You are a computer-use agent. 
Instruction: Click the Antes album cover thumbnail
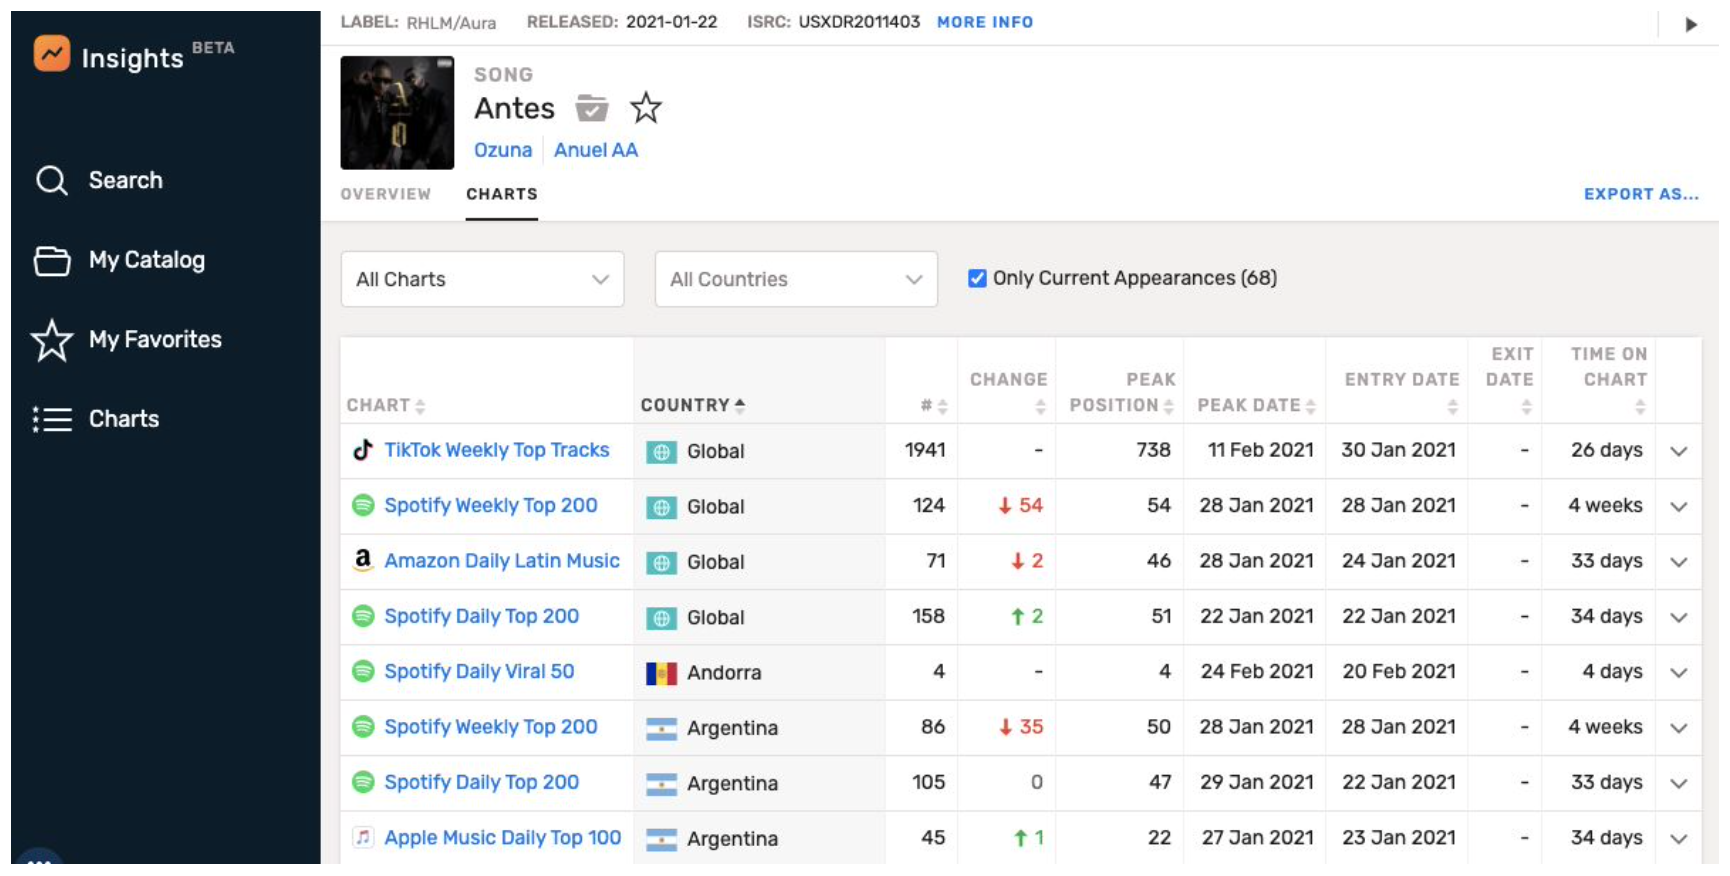pos(397,113)
